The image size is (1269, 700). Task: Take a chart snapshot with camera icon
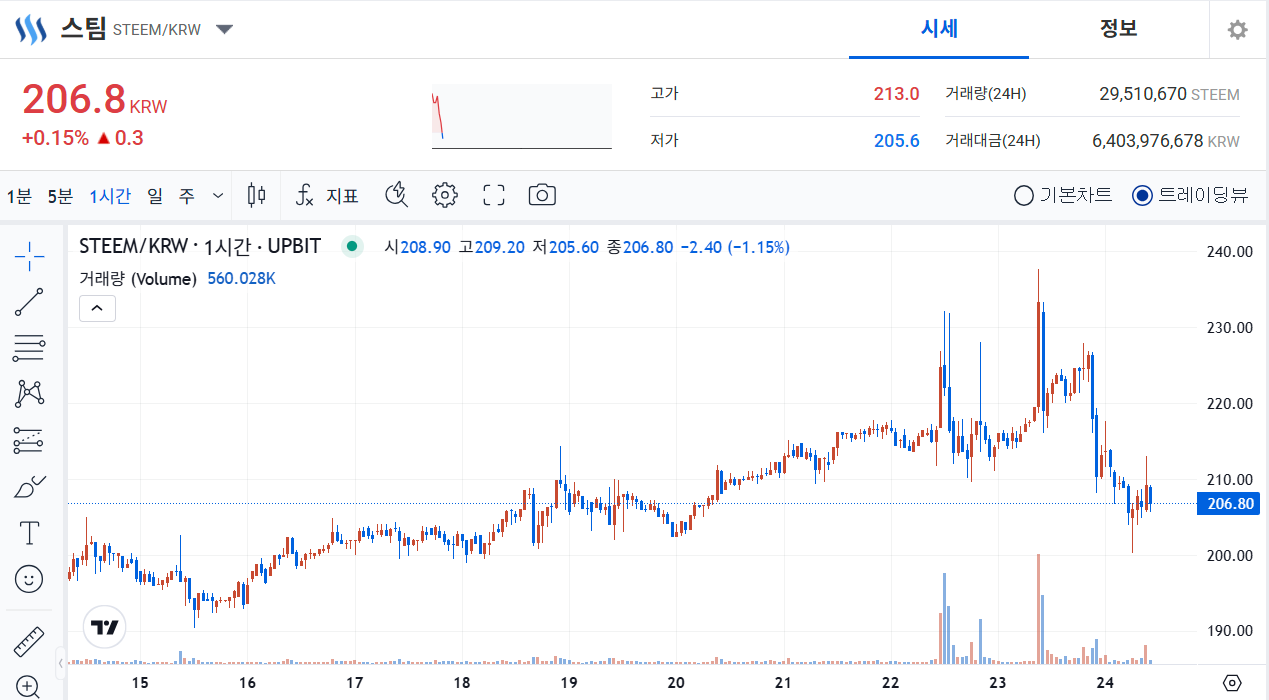click(x=542, y=195)
